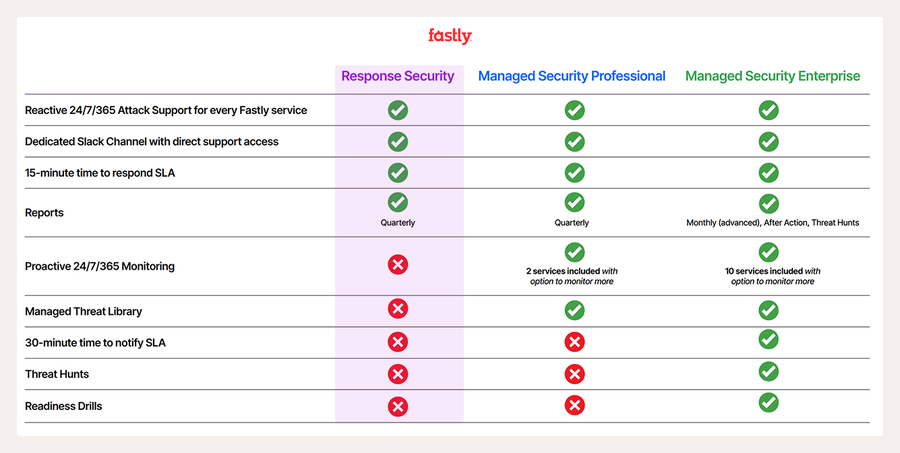The height and width of the screenshot is (453, 900).
Task: Click Enterprise green check for Readiness Drills
Action: [768, 403]
